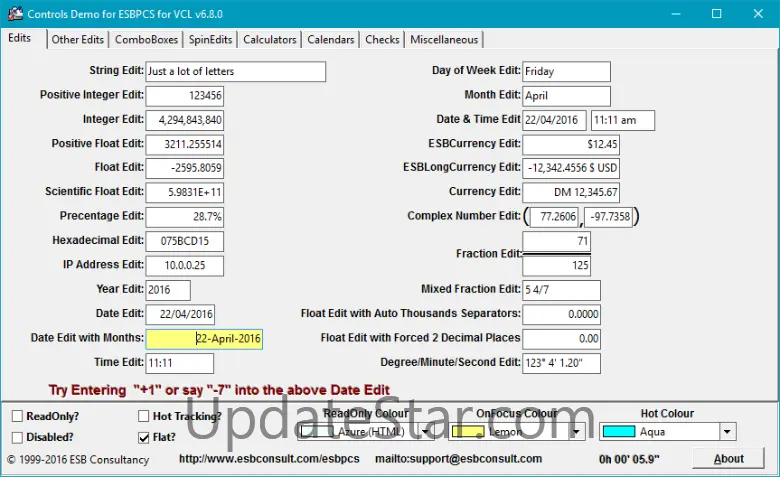Click the elapsed time 0h 00' 05.9" readout
Viewport: 780px width, 477px height.
629,459
